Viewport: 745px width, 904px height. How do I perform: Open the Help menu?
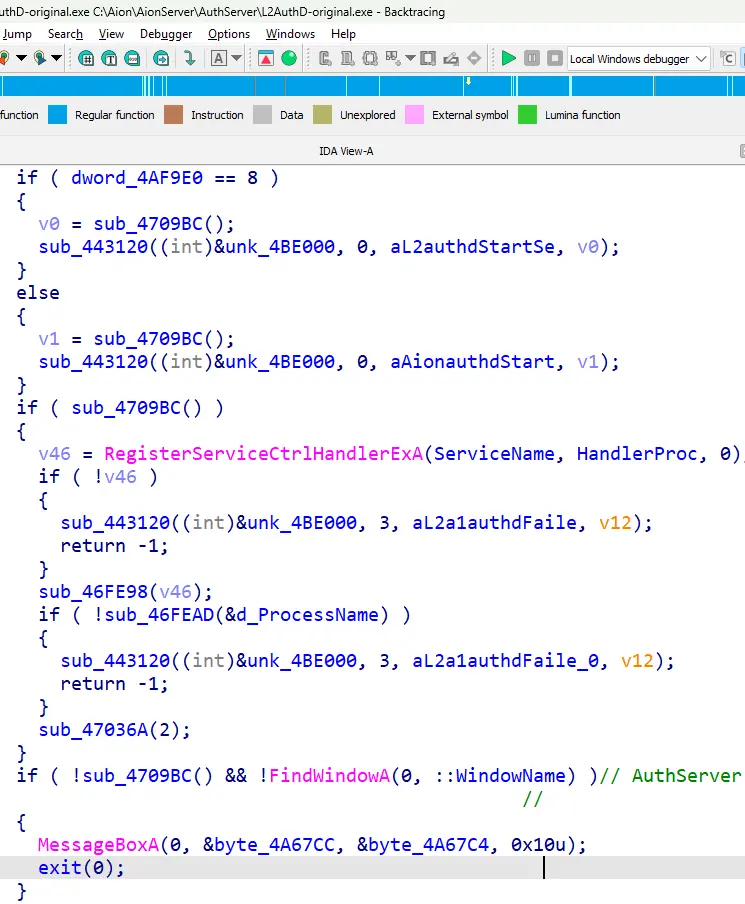click(343, 34)
